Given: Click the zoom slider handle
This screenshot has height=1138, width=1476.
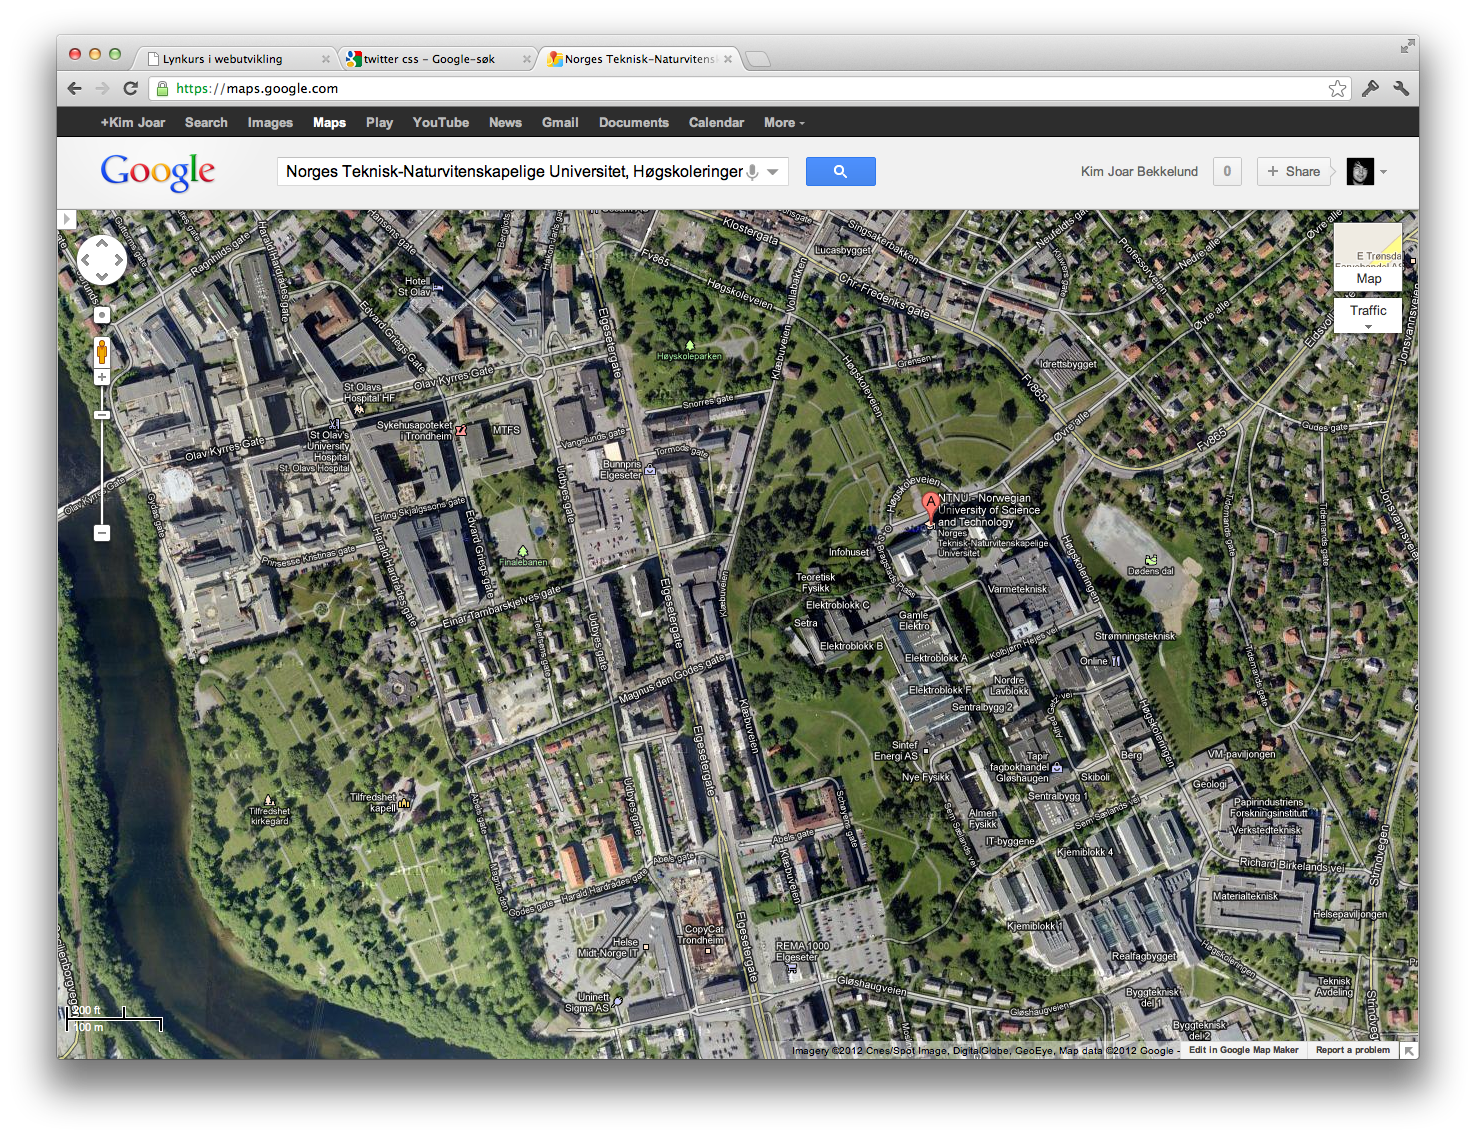Looking at the screenshot, I should [x=102, y=414].
